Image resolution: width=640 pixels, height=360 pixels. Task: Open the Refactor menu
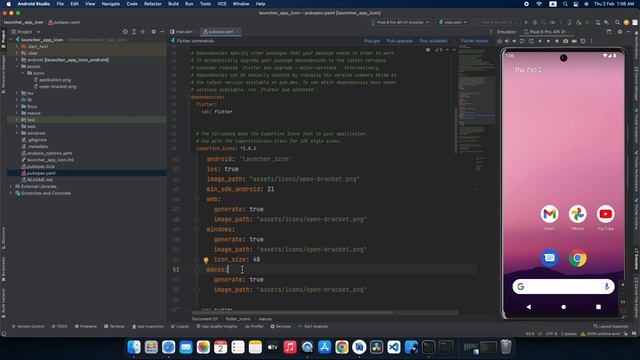click(153, 4)
